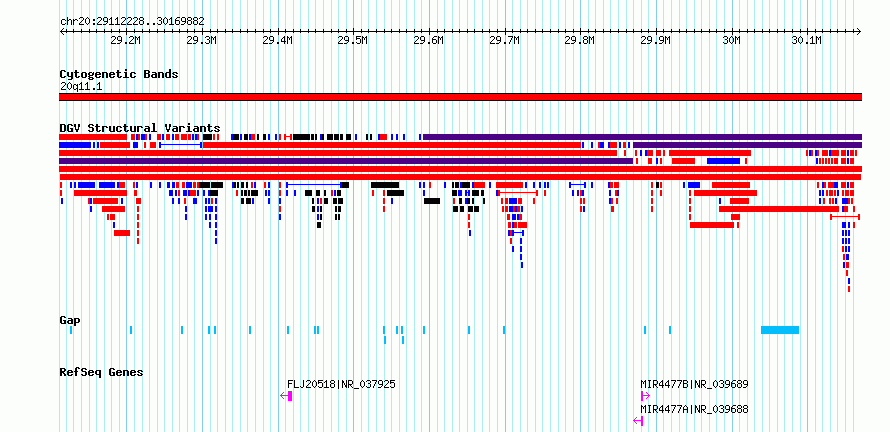Open the FLJ20518|NR_037925 gene label
890x432 pixels.
(x=341, y=384)
